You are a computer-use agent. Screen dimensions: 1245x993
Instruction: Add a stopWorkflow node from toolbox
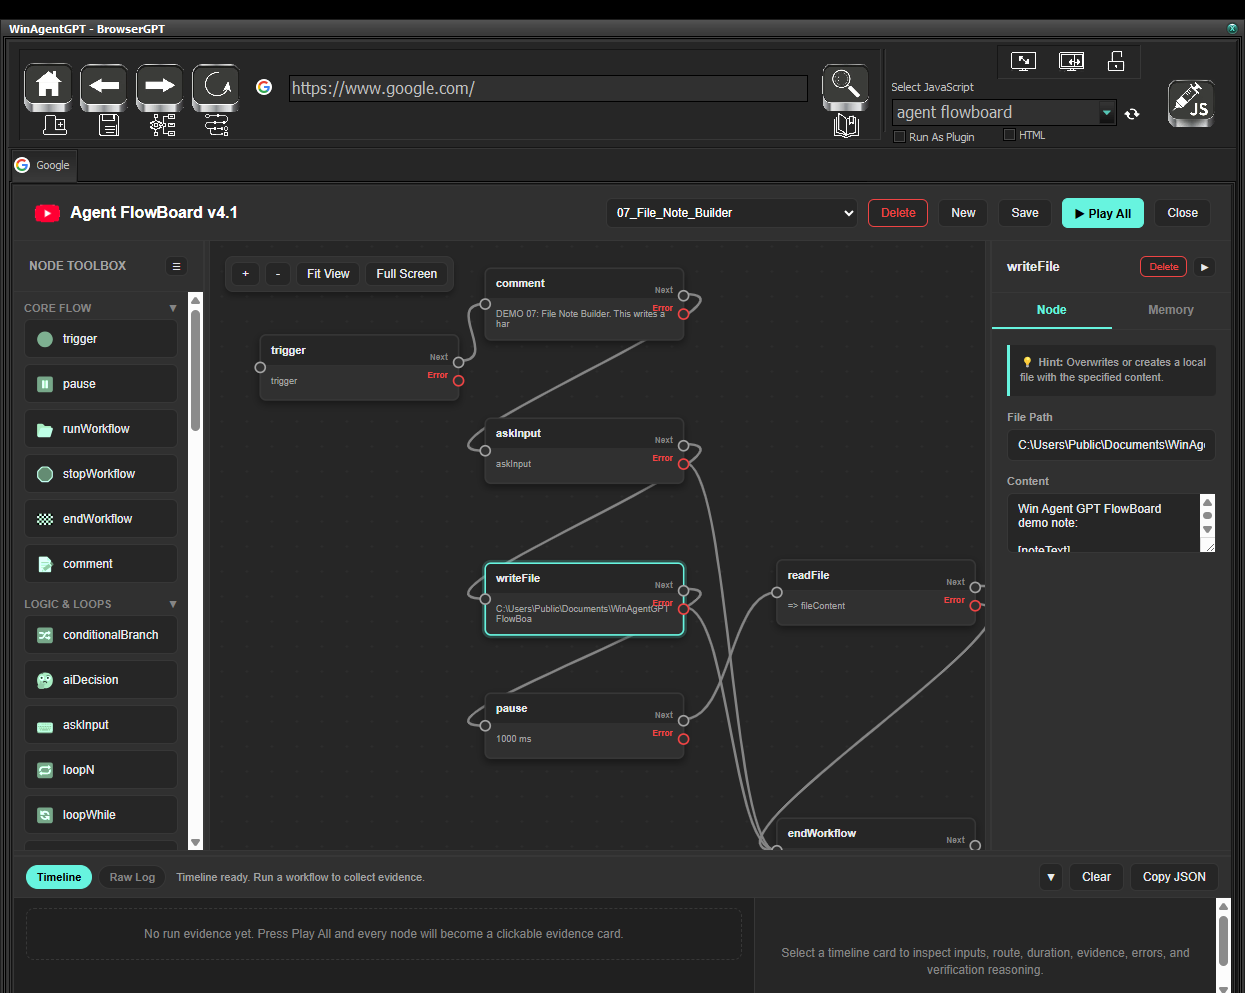[x=101, y=474]
